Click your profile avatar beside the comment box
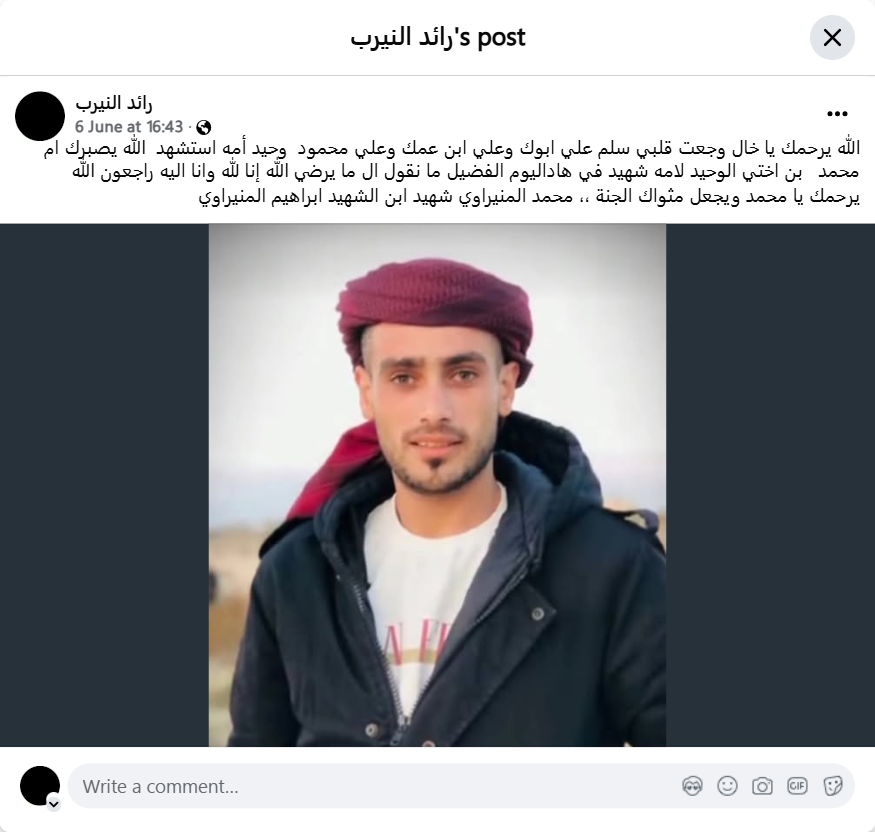Screen dimensions: 875x832 click(40, 786)
